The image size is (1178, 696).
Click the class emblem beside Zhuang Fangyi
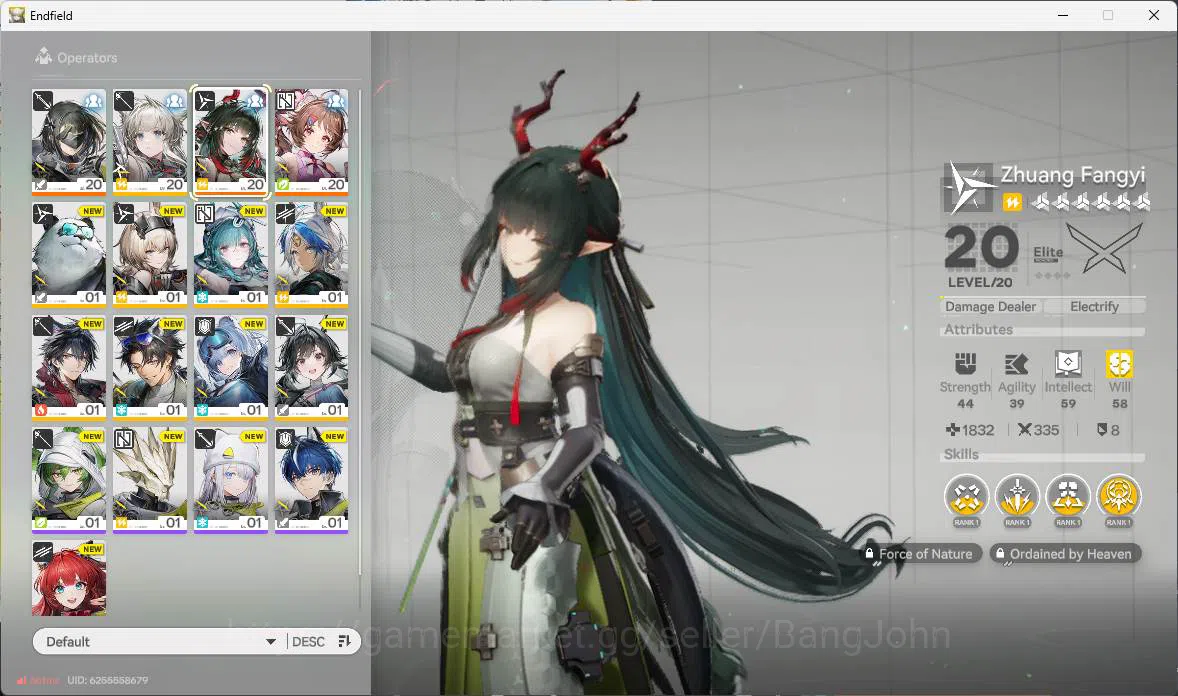pos(968,188)
